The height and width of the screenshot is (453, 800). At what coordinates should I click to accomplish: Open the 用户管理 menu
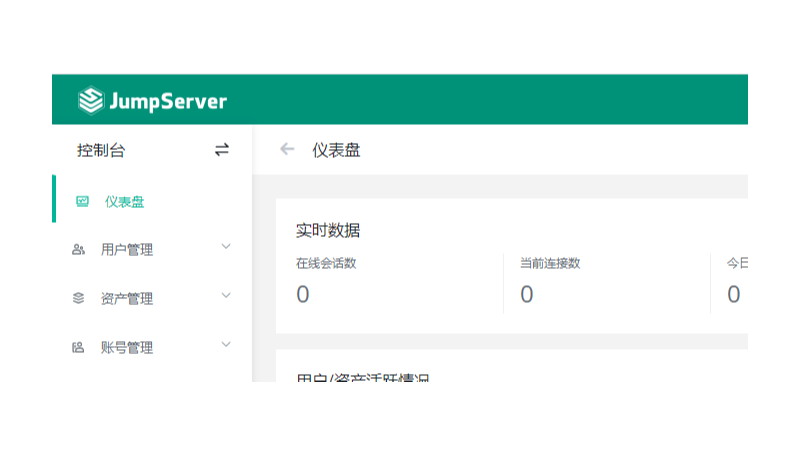(152, 249)
